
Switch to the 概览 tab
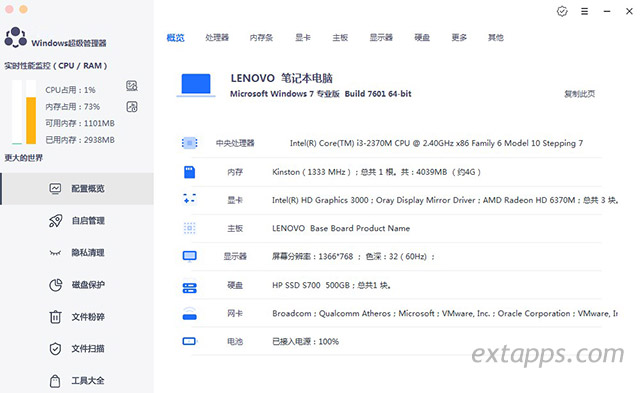(x=176, y=38)
